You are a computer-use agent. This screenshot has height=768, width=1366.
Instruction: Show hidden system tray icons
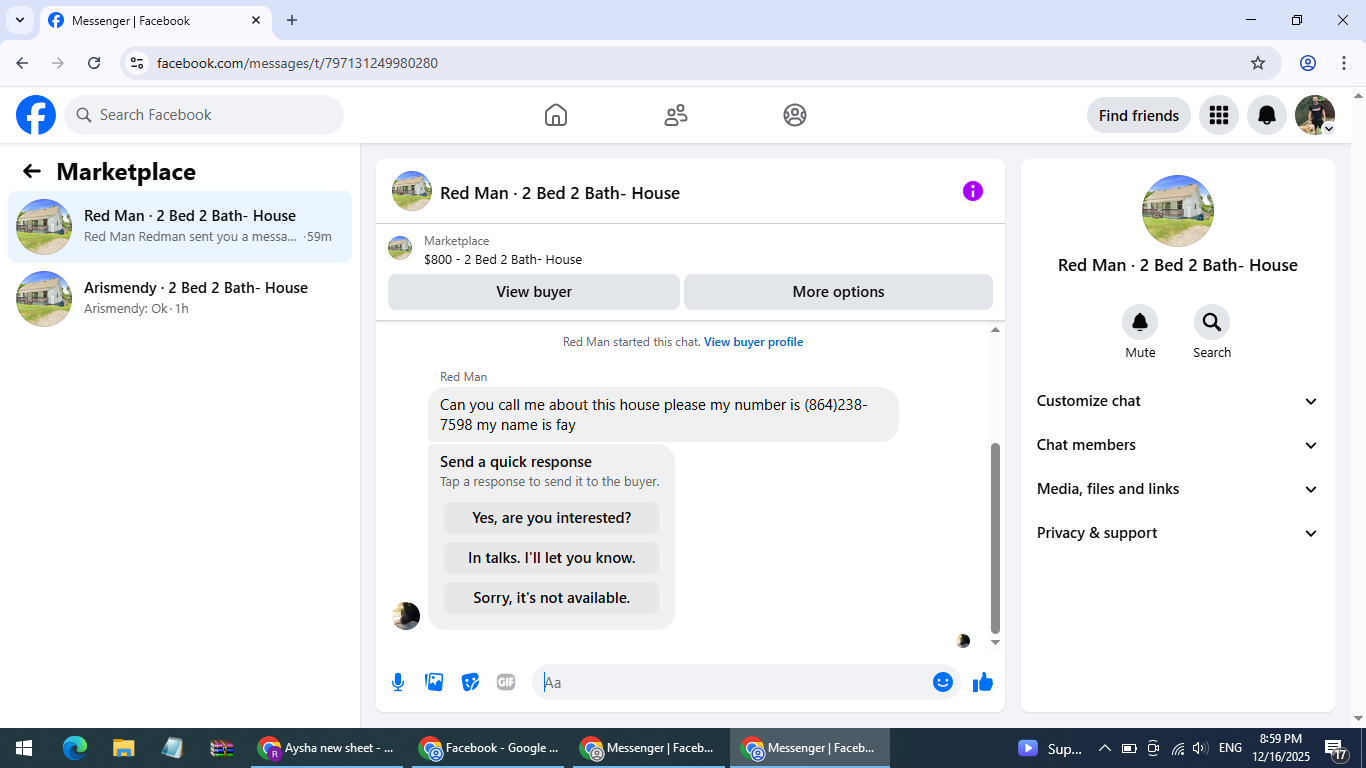(x=1104, y=748)
